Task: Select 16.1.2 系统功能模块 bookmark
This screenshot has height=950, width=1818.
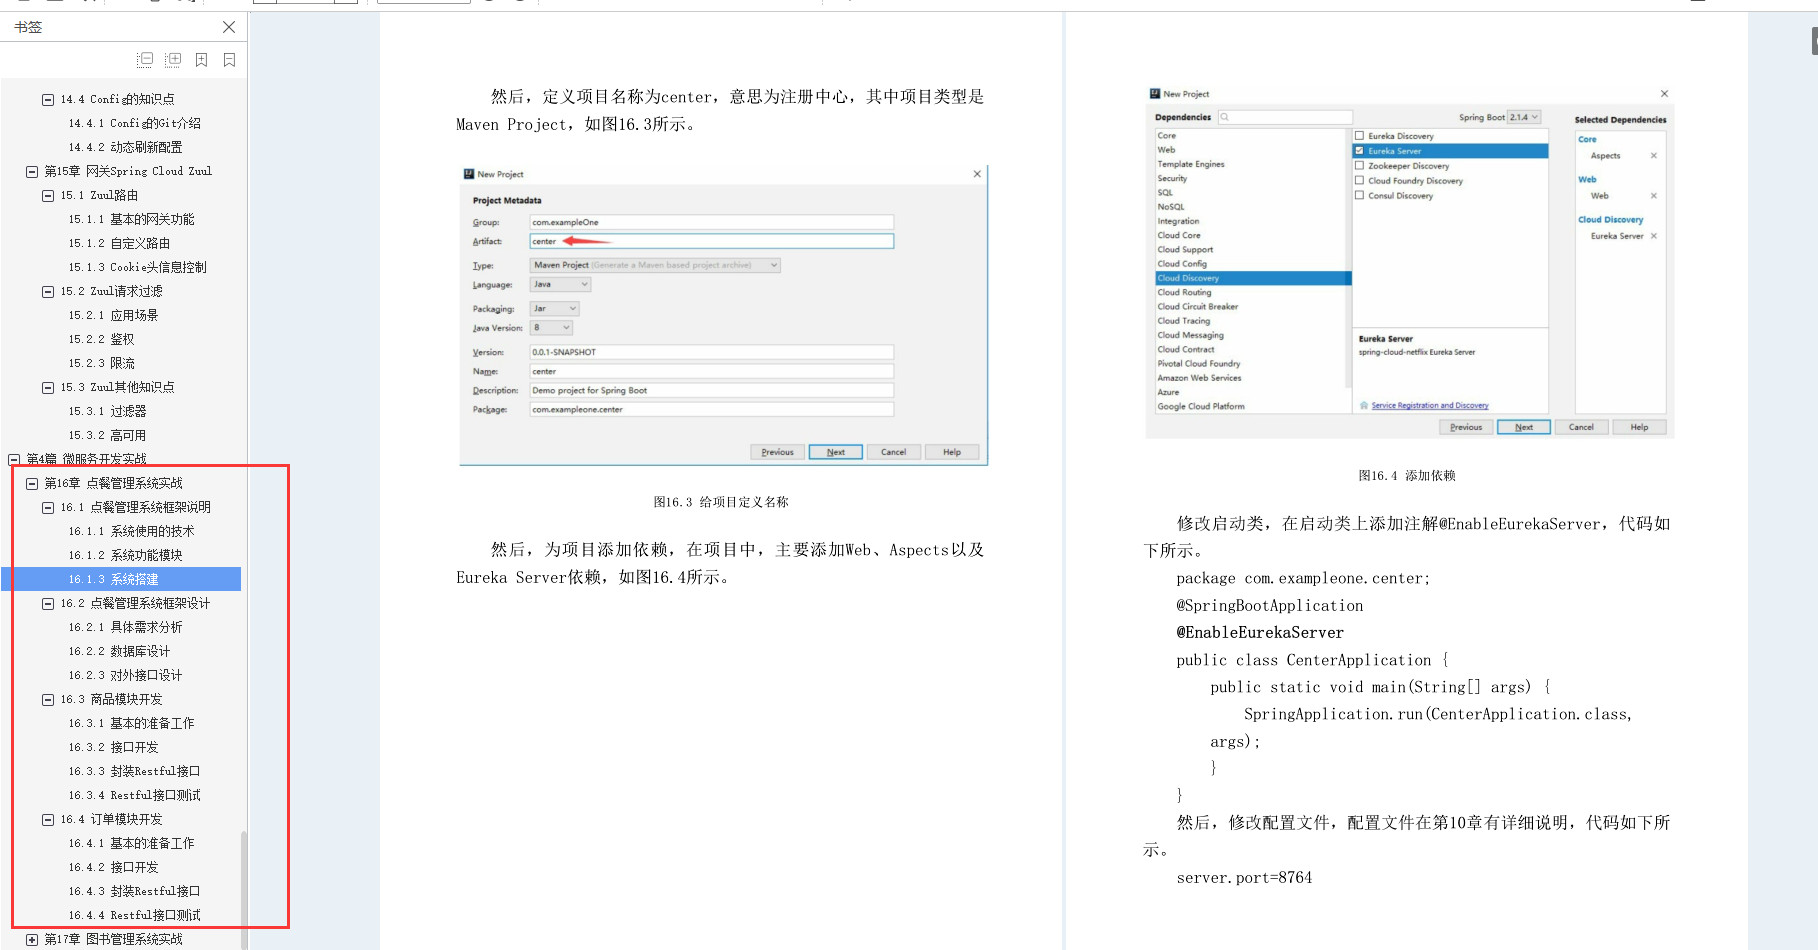Action: [125, 555]
